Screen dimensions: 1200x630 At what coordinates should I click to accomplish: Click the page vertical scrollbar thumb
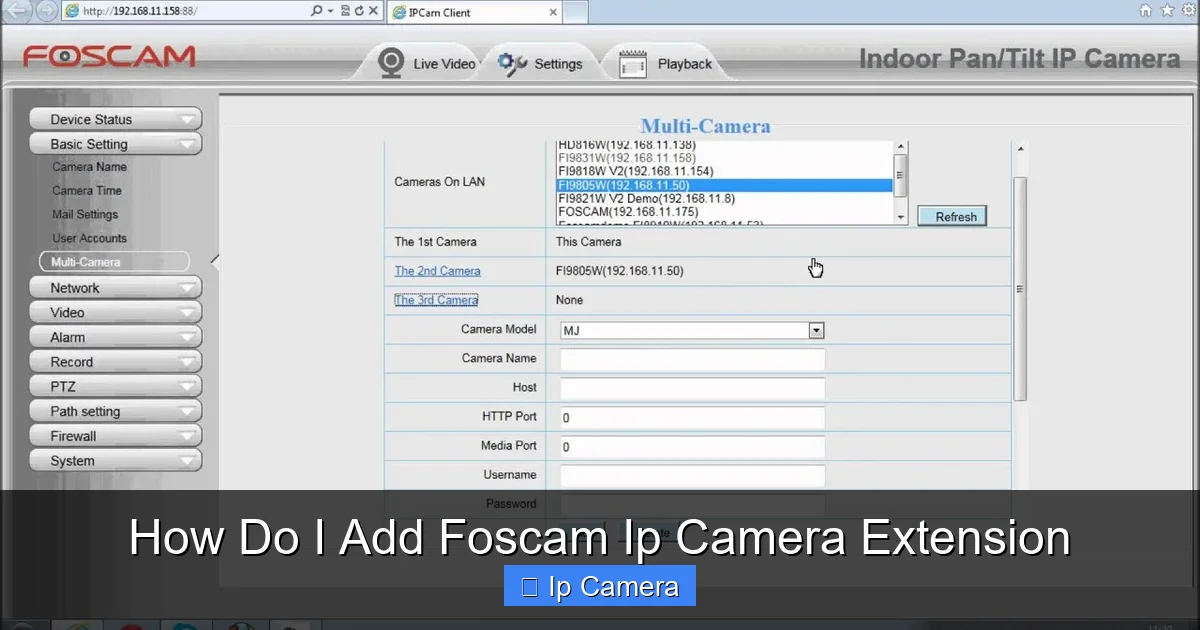click(x=1020, y=289)
